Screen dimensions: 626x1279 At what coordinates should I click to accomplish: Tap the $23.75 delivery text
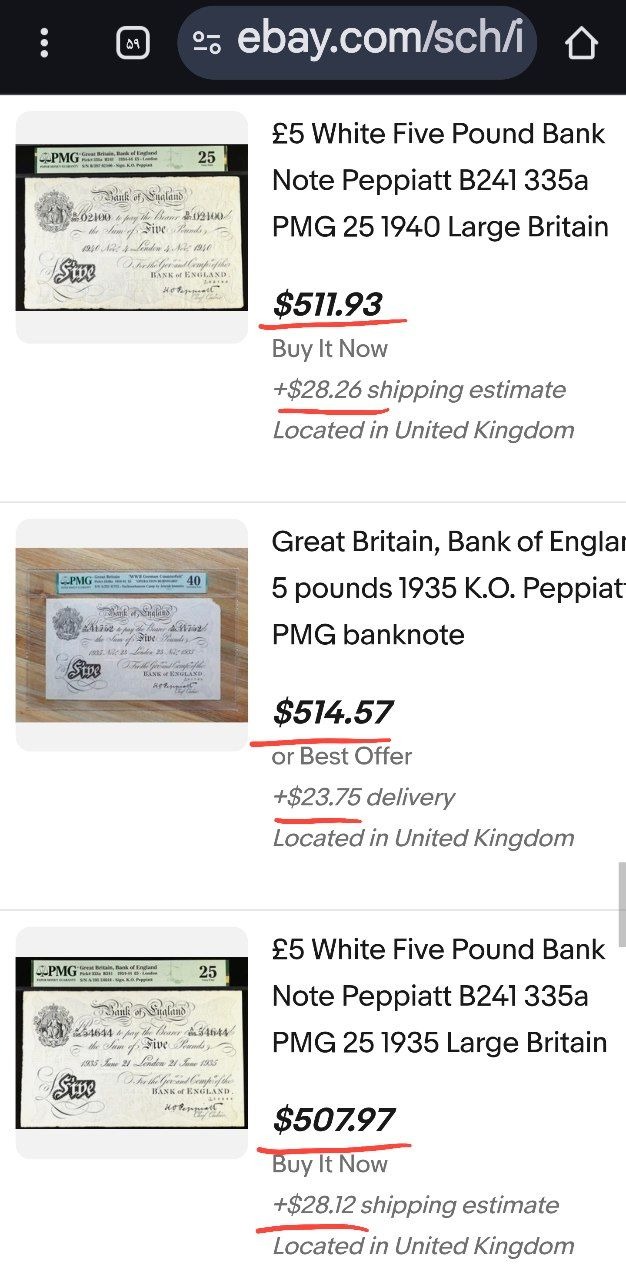point(363,797)
